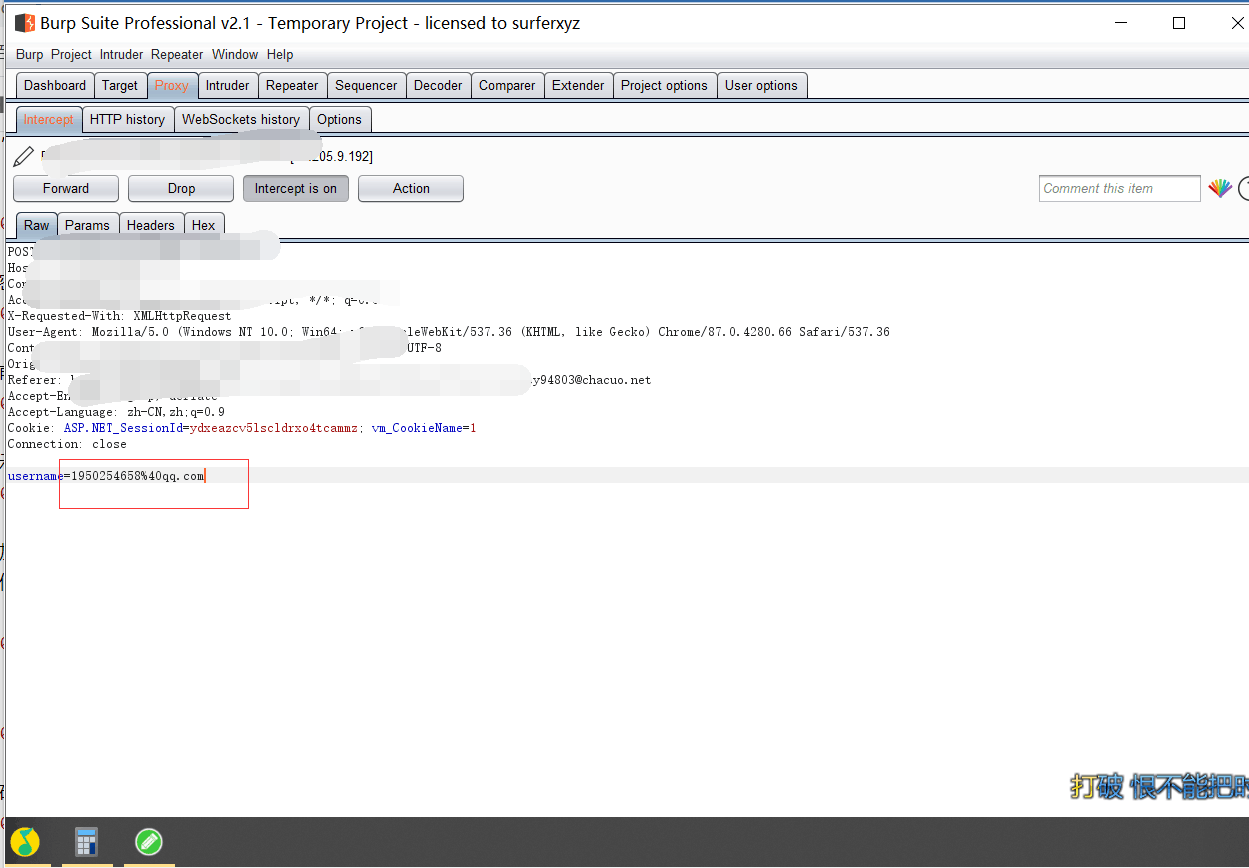The image size is (1249, 868).
Task: Open the Project menu
Action: coord(71,55)
